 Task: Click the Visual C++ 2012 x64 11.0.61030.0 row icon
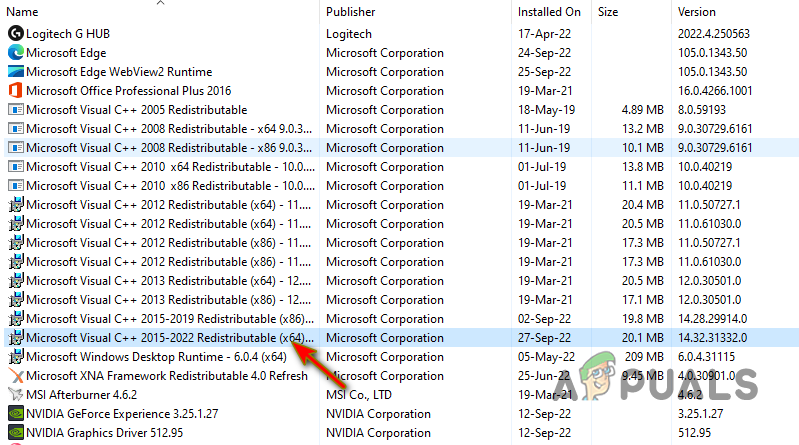(16, 224)
